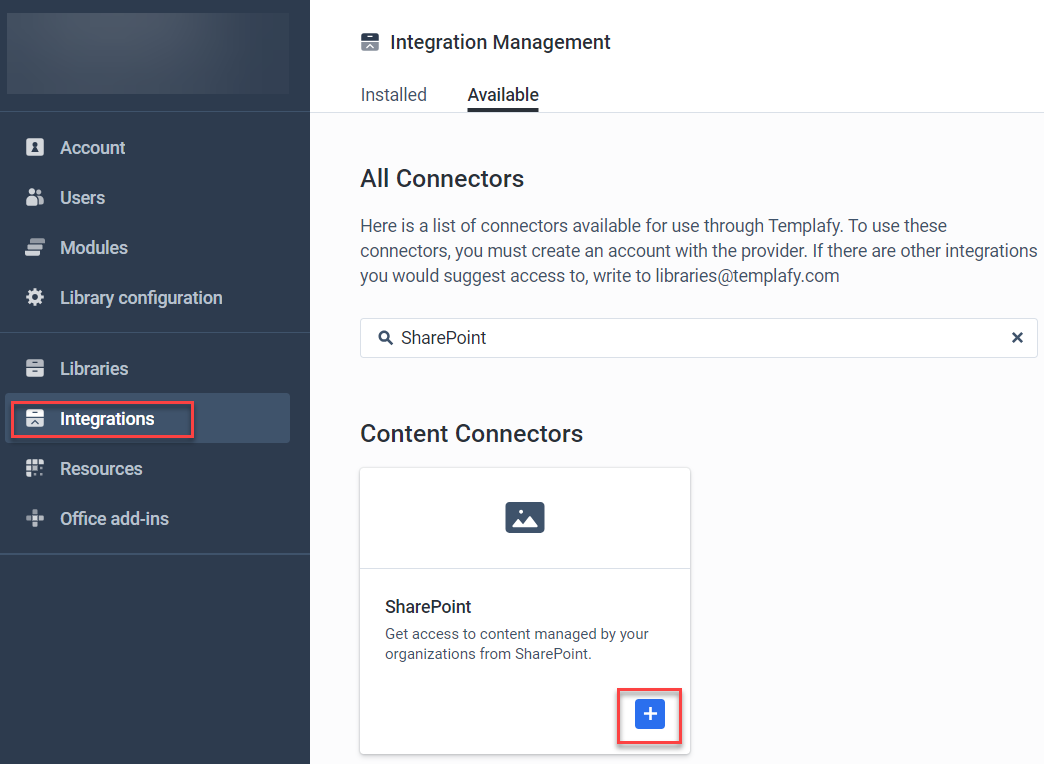Click into the connector search field

pyautogui.click(x=698, y=338)
